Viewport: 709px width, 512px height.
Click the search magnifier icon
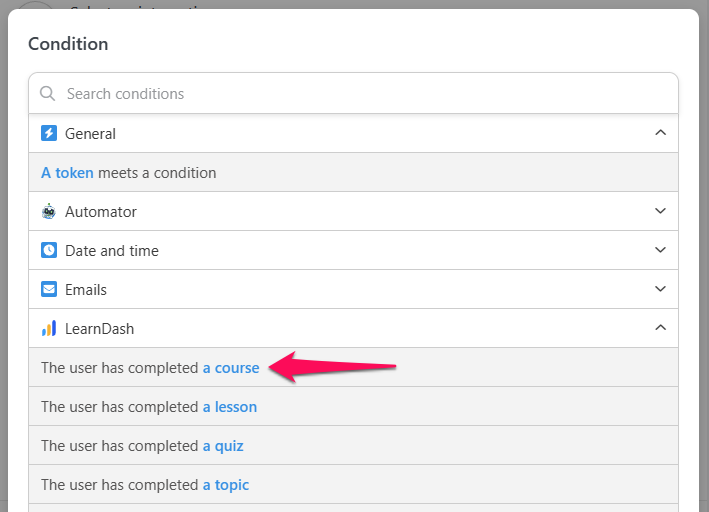click(47, 94)
